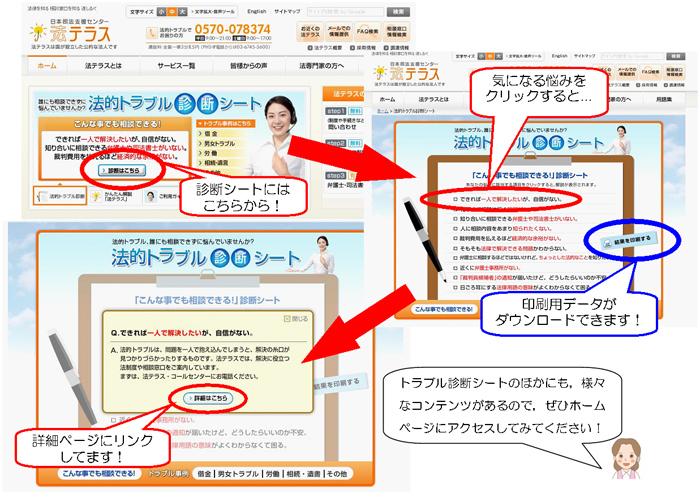
Task: Click ホーム breadcrumb link in right page
Action: click(382, 111)
